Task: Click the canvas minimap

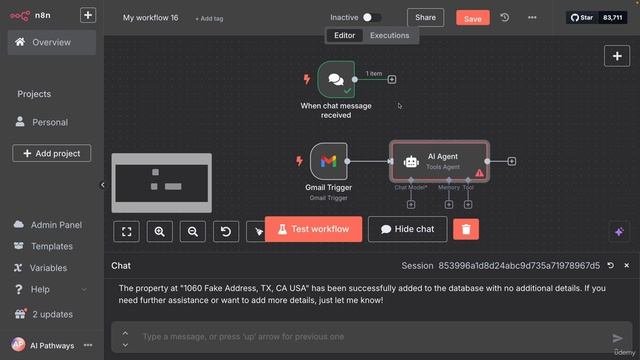Action: (x=162, y=183)
